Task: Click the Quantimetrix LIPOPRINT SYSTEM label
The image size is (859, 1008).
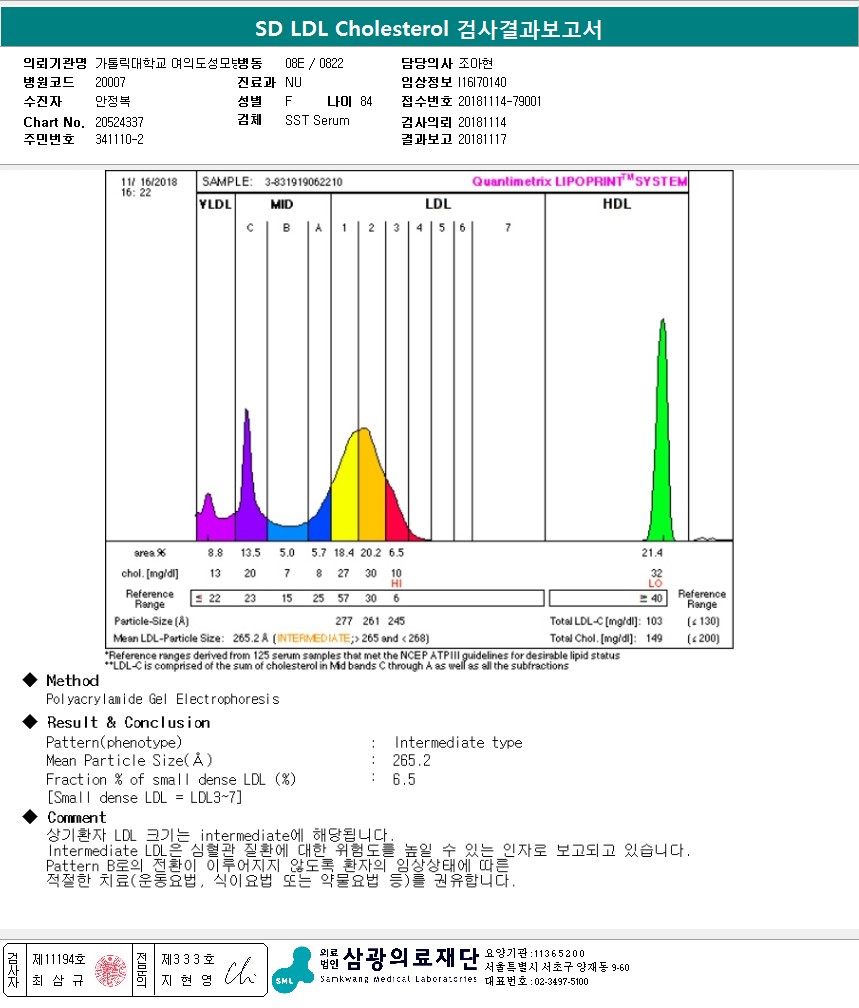Action: [x=579, y=181]
